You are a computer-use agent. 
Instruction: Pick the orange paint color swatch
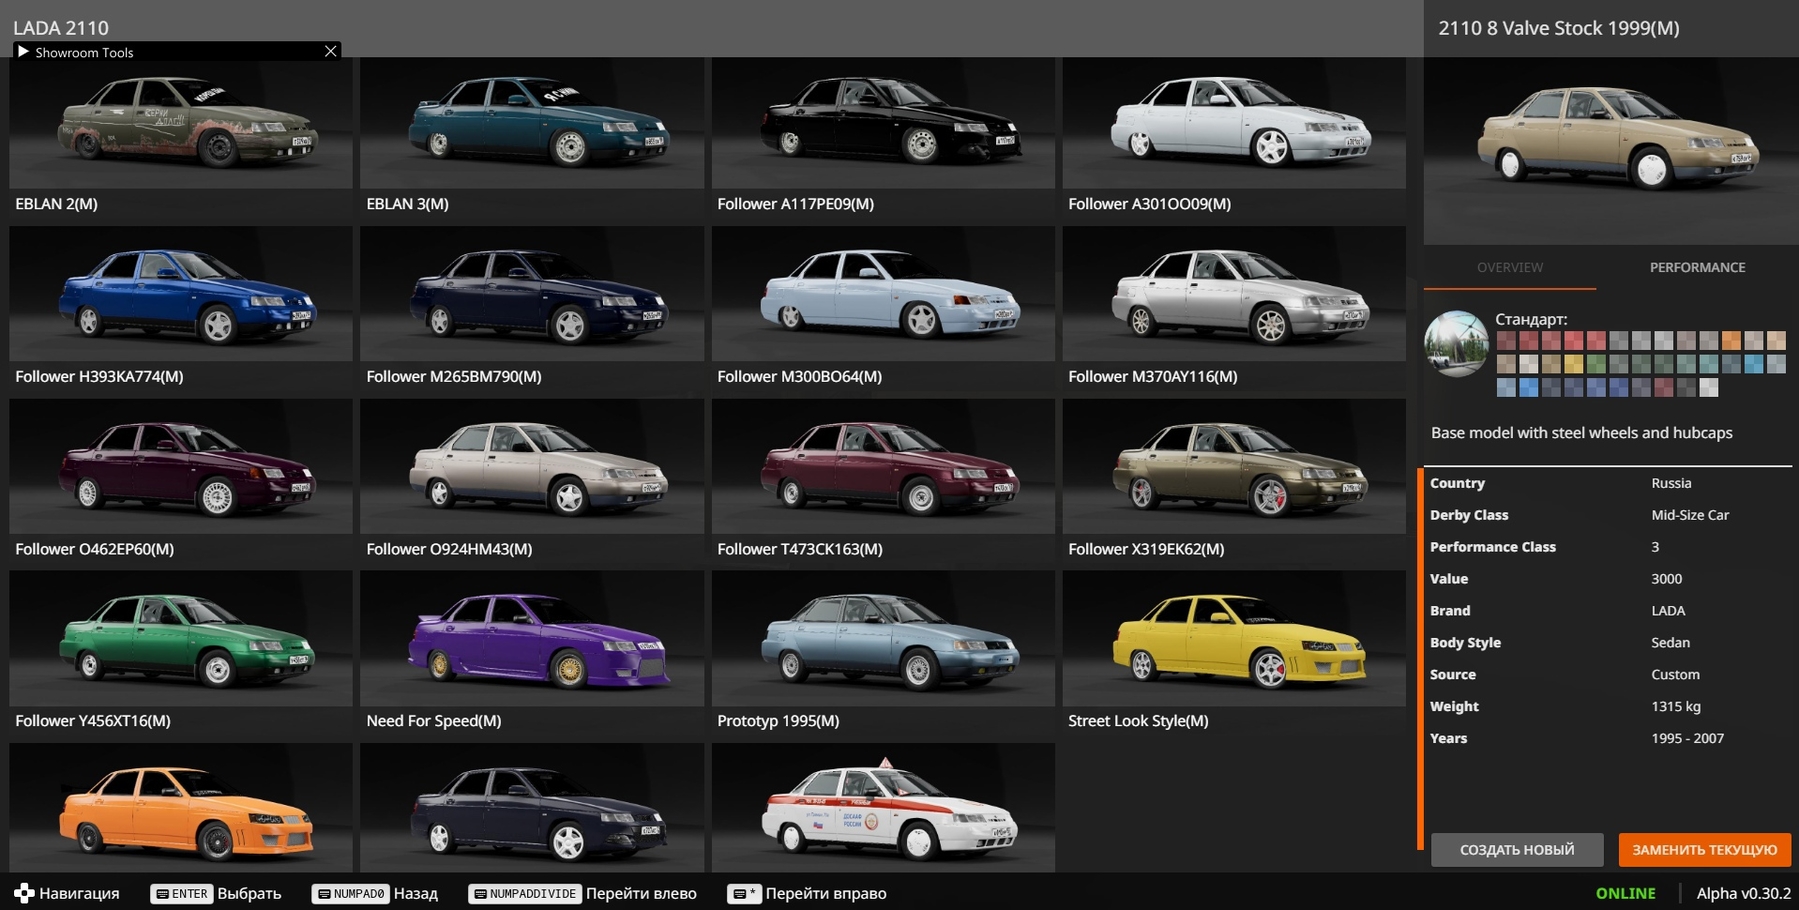[1731, 341]
